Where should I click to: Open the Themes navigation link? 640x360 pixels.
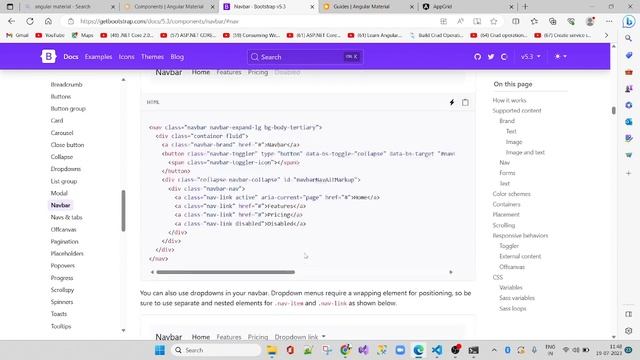(152, 57)
